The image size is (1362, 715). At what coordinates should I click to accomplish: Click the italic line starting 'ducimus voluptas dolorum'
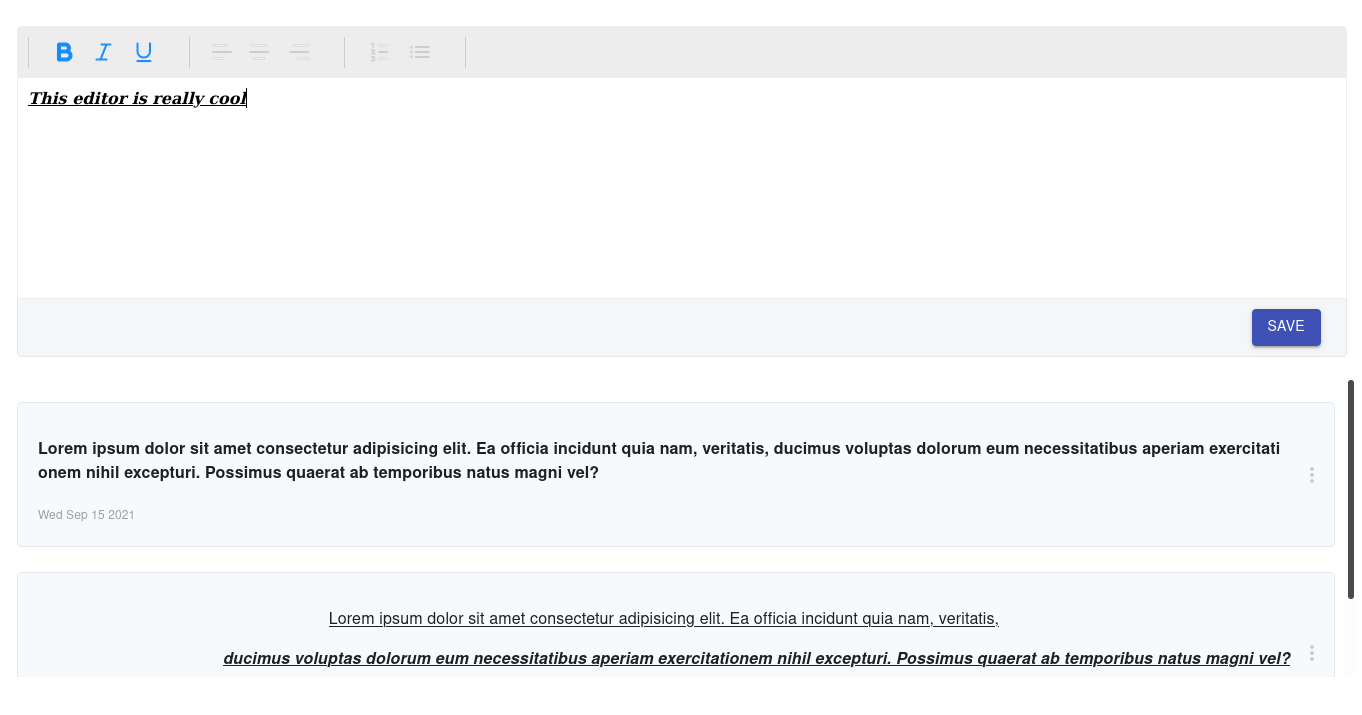click(x=757, y=659)
